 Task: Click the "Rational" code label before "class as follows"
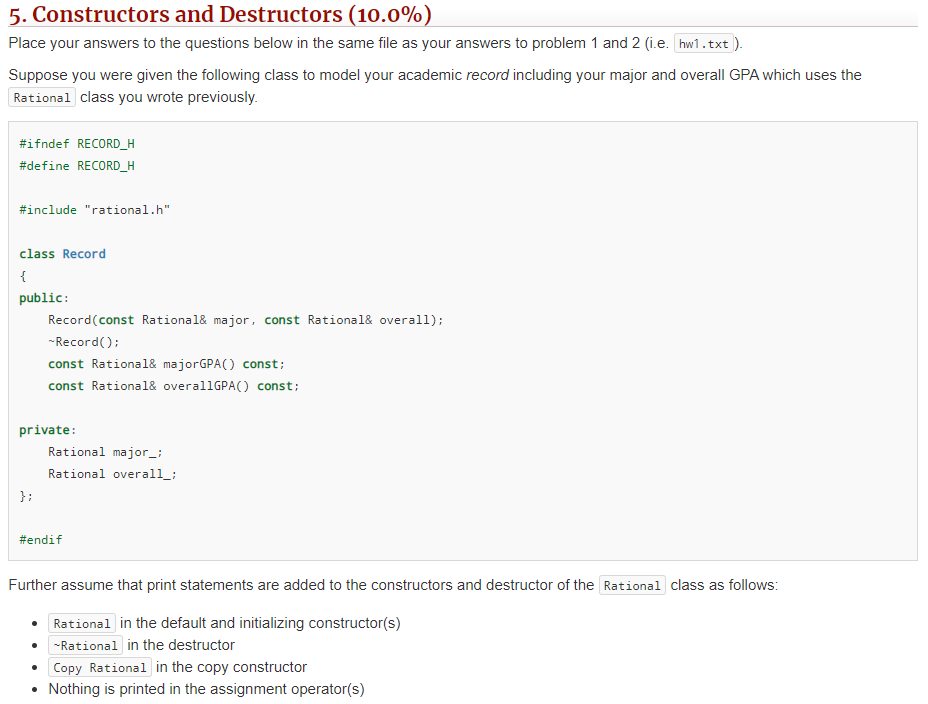tap(632, 586)
